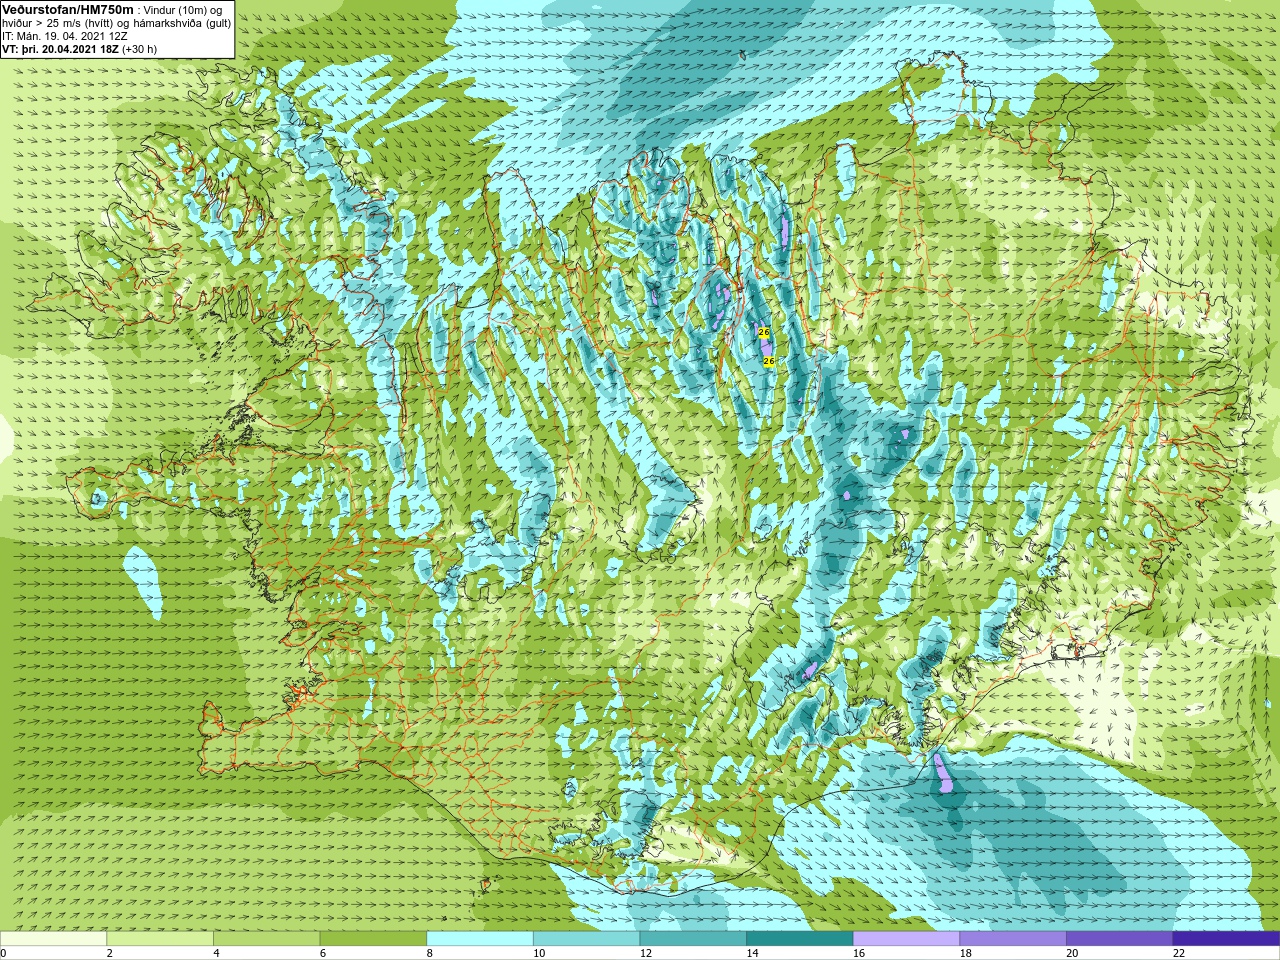Click the legend scale label 16
The image size is (1280, 960).
pyautogui.click(x=859, y=953)
